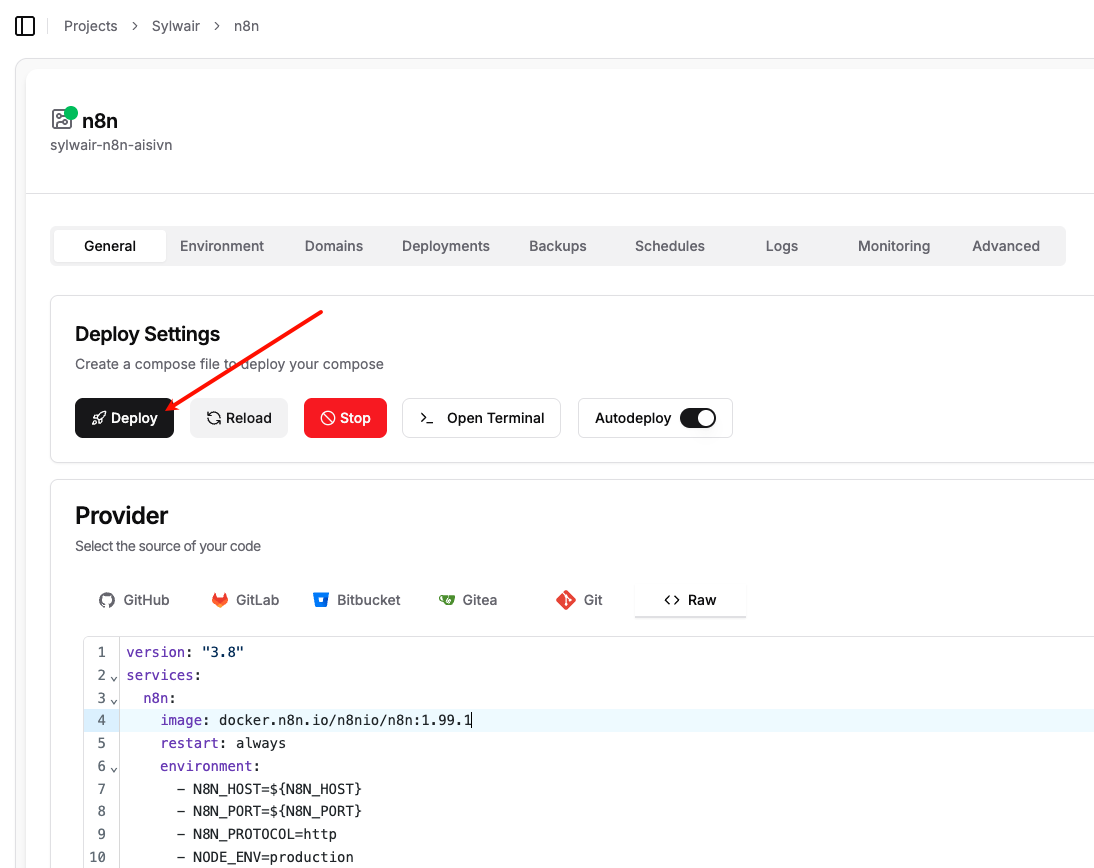Select the General tab
This screenshot has width=1094, height=868.
click(x=110, y=246)
